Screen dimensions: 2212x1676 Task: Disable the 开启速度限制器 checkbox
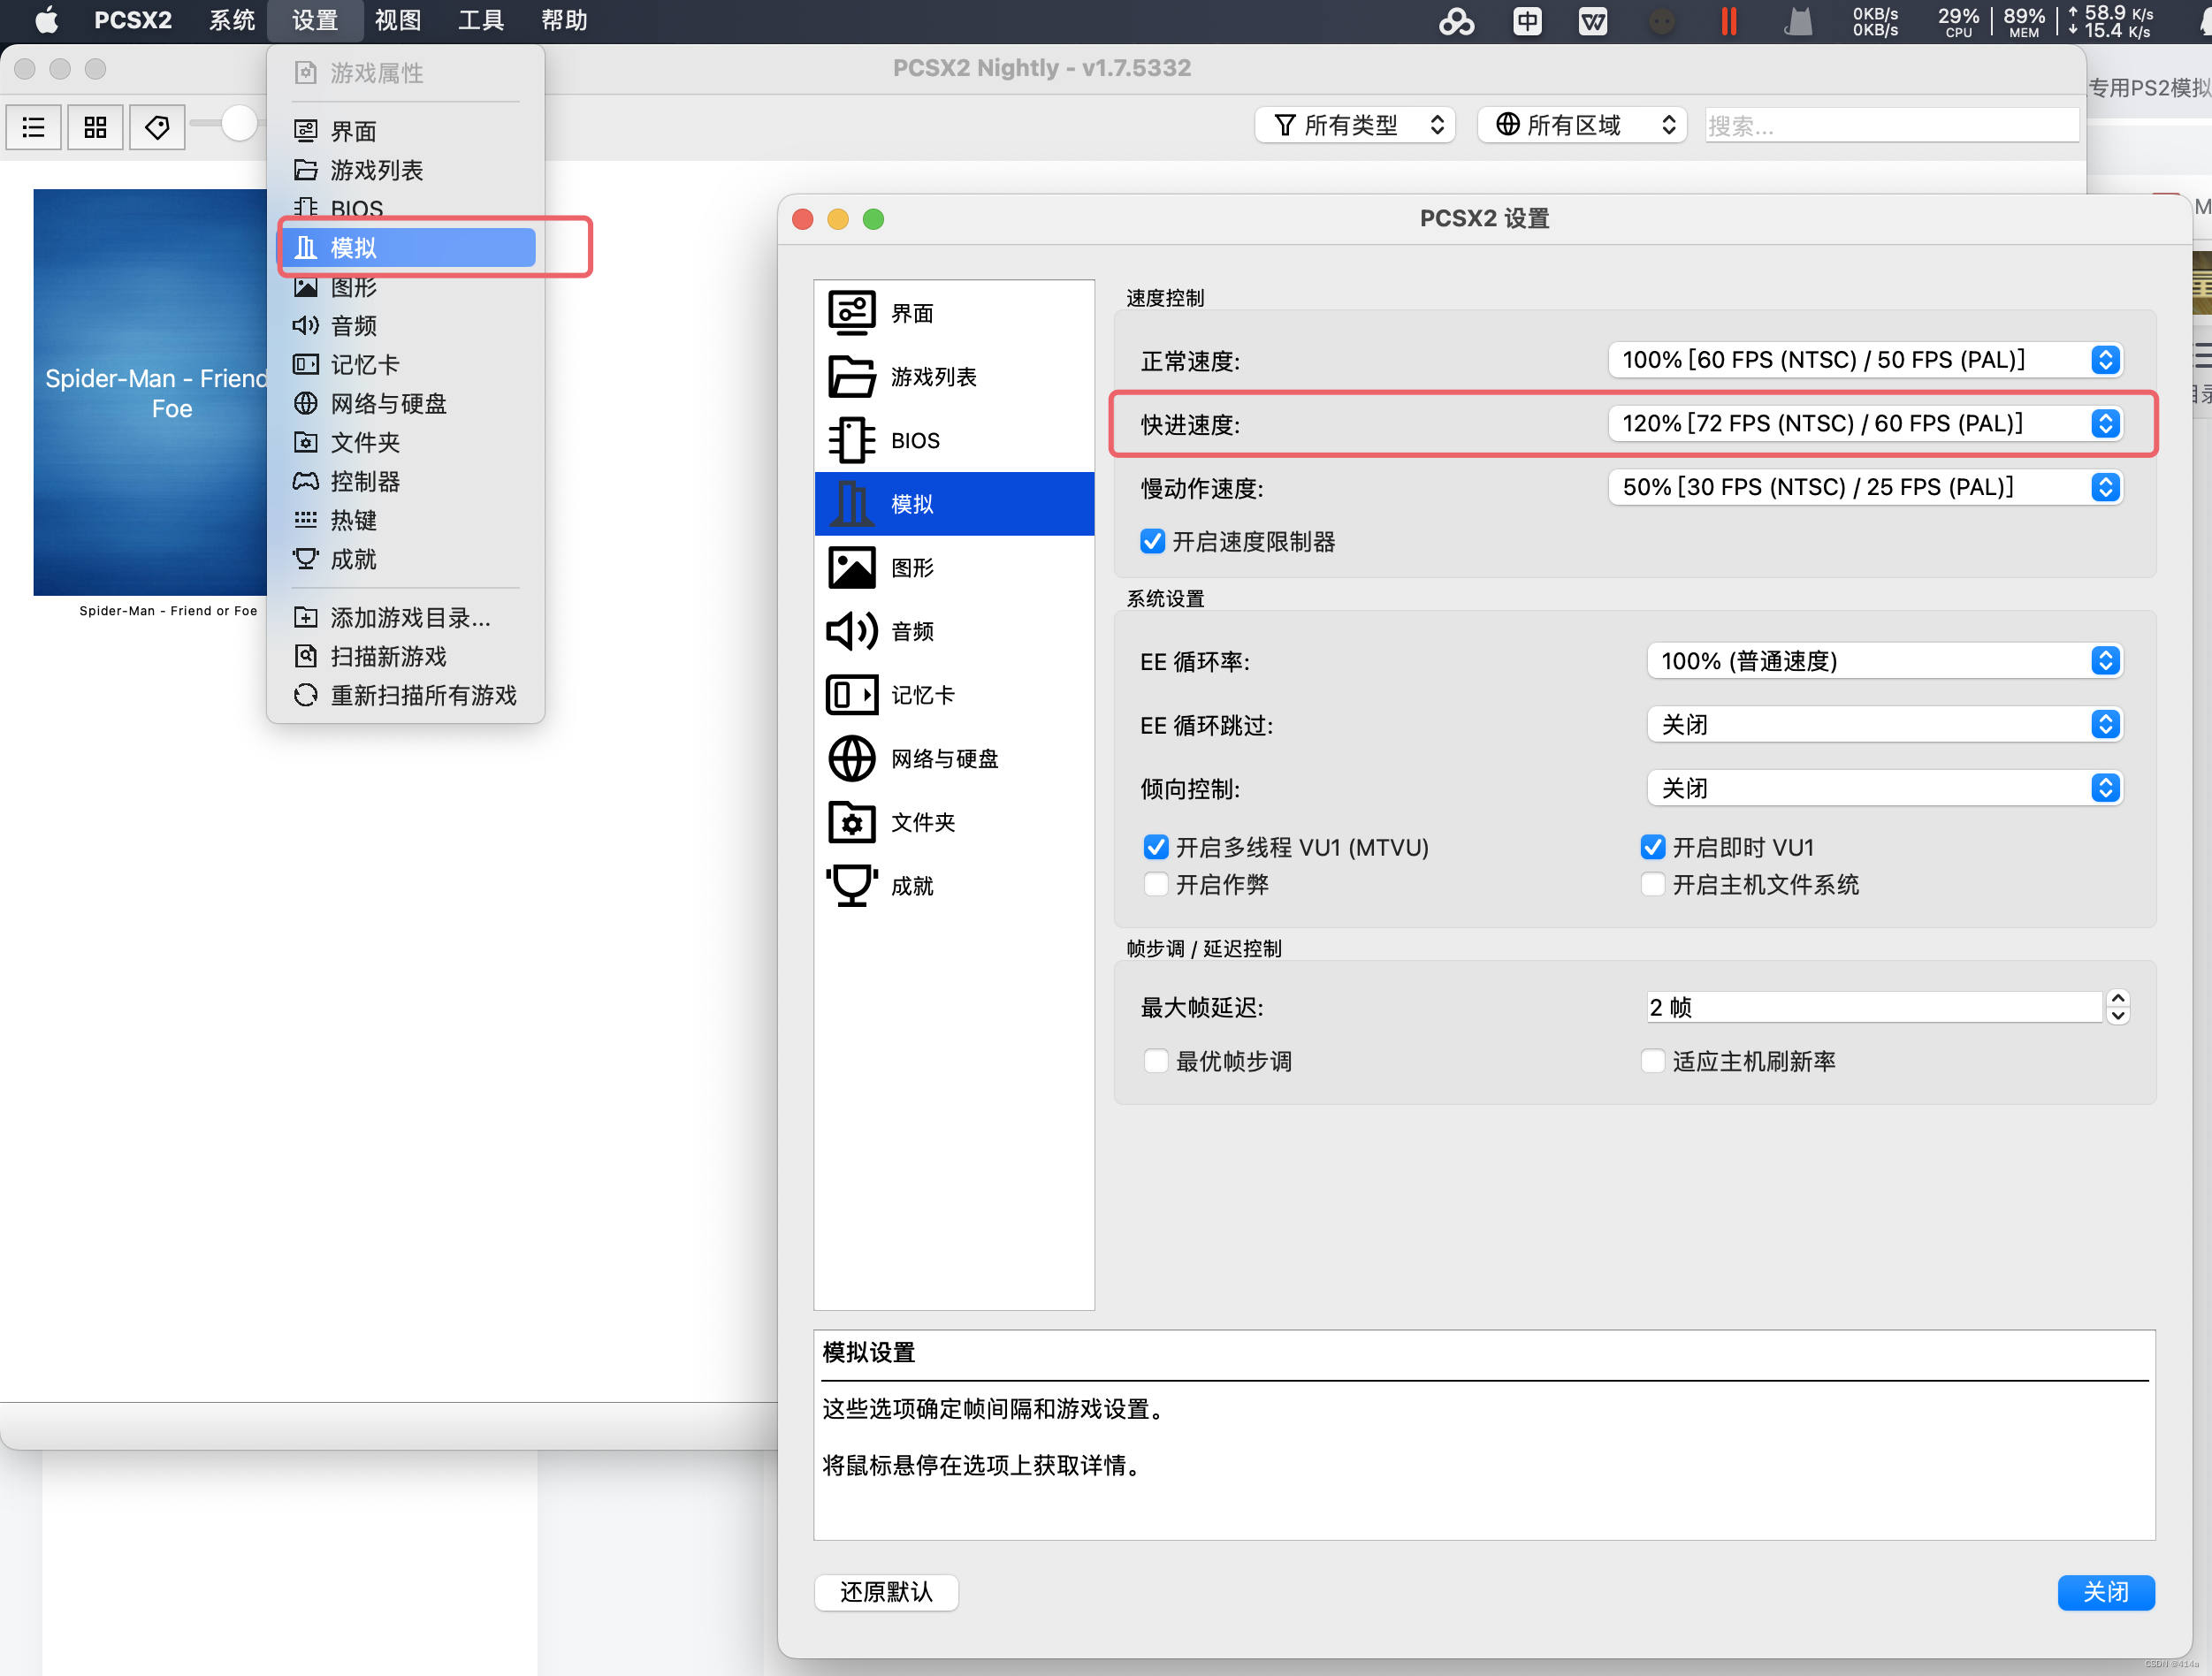pyautogui.click(x=1152, y=541)
